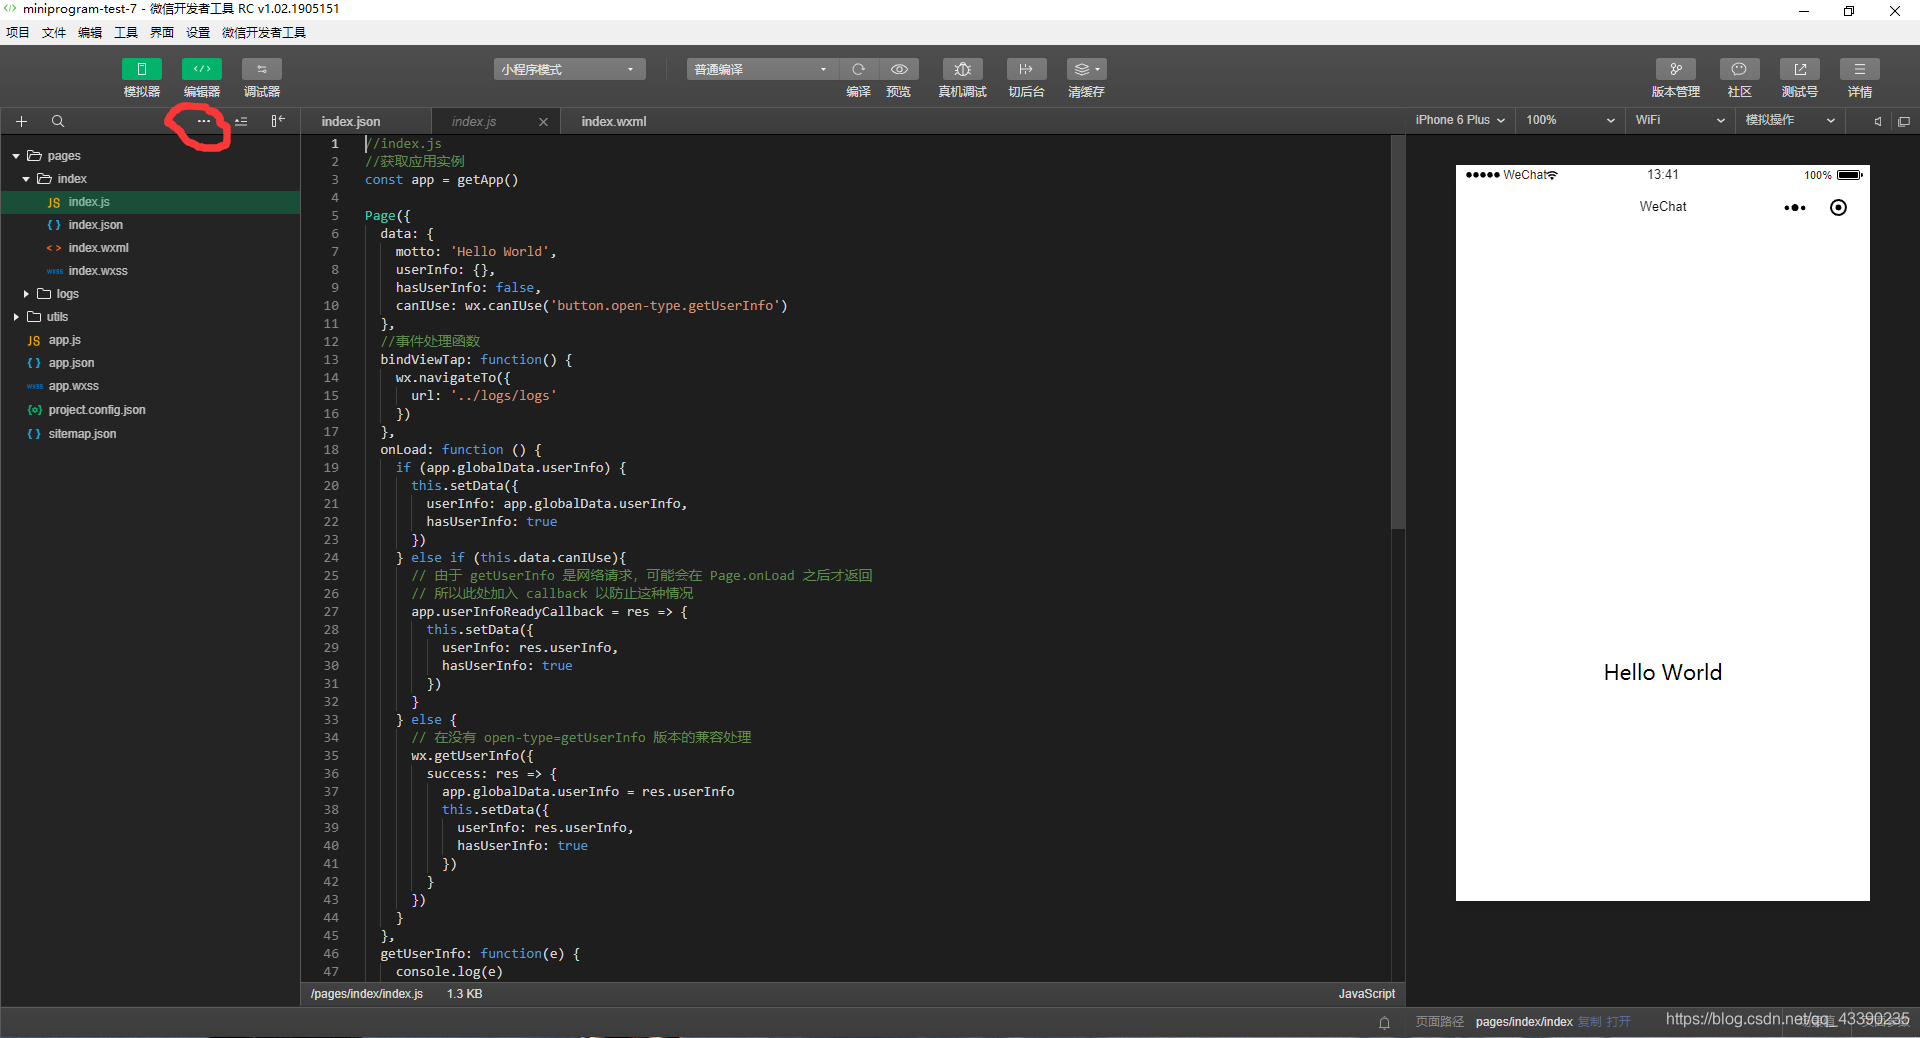This screenshot has width=1920, height=1038.
Task: Click the switch to background icon
Action: tap(1026, 69)
